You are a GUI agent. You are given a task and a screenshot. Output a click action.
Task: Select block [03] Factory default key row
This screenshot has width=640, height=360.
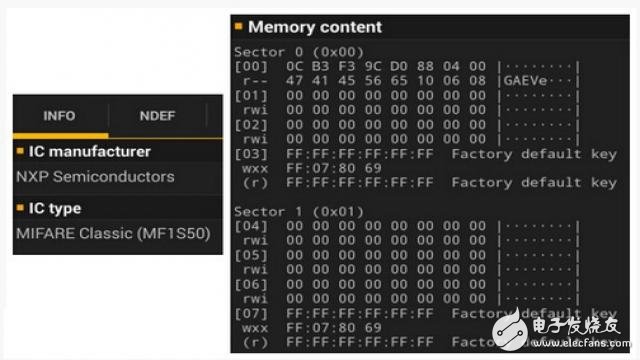coord(425,154)
